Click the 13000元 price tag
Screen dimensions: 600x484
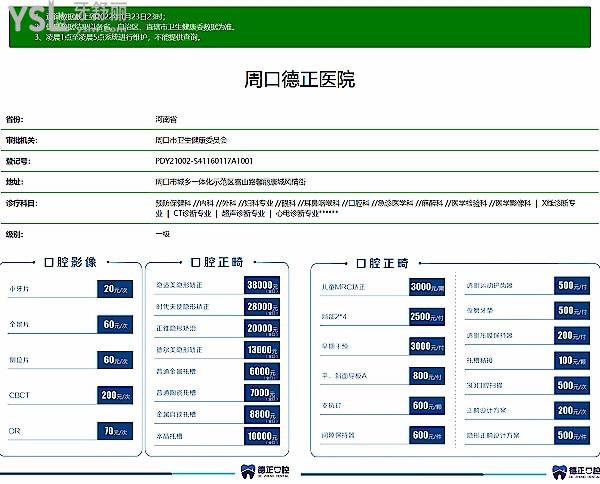tap(262, 350)
